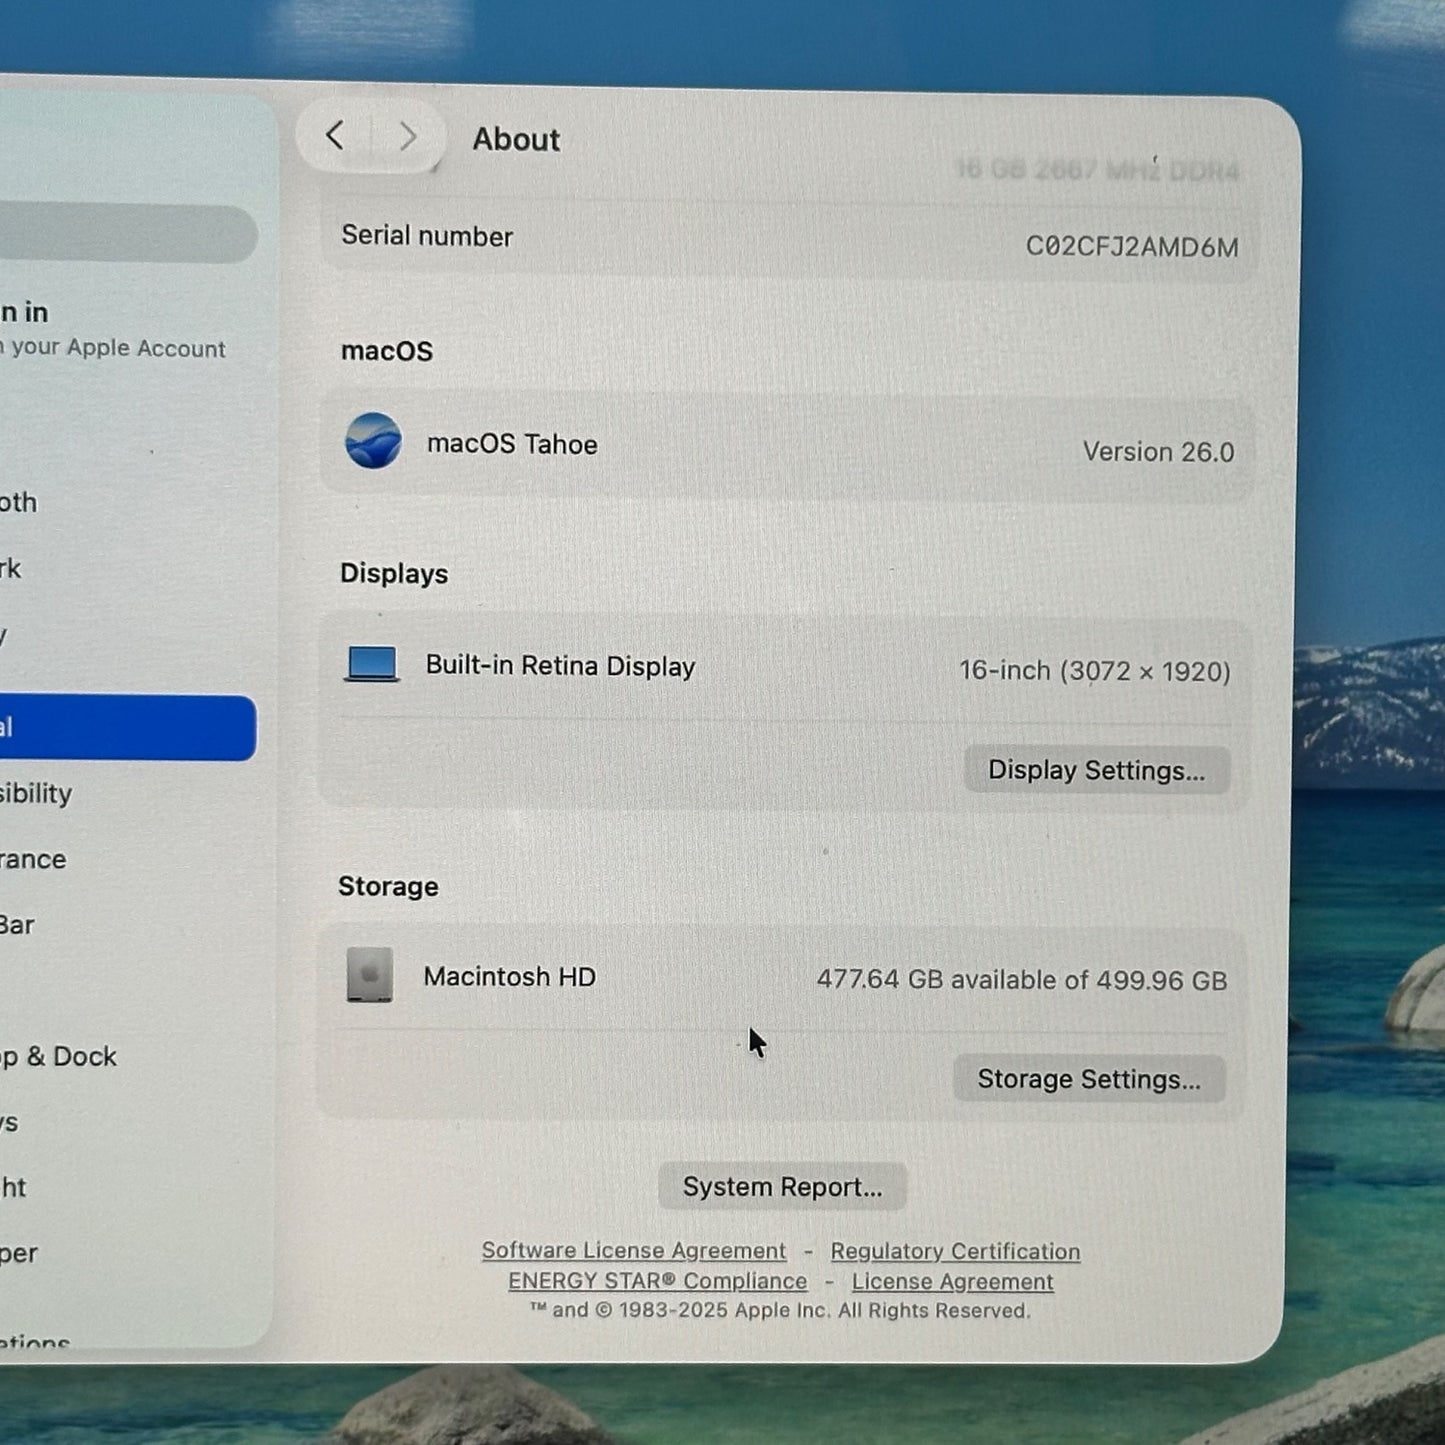
Task: Click the 477.64 GB available text
Action: 1022,980
